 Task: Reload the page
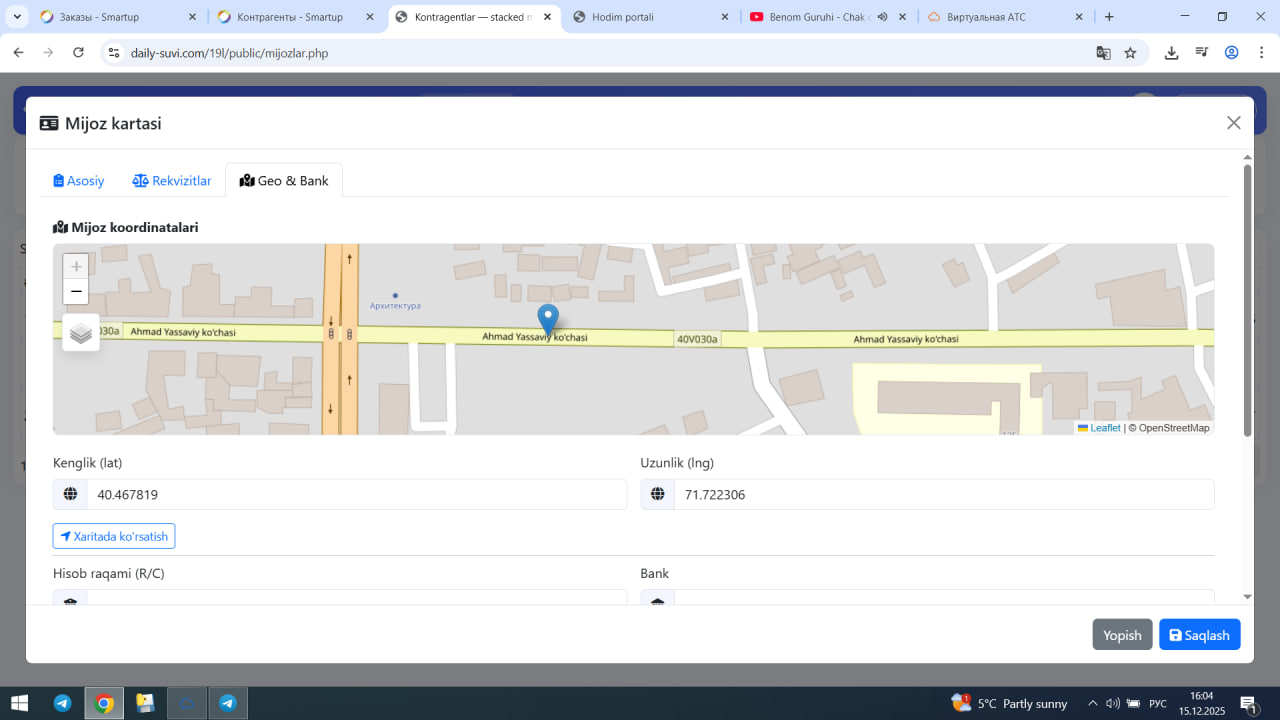pos(78,53)
